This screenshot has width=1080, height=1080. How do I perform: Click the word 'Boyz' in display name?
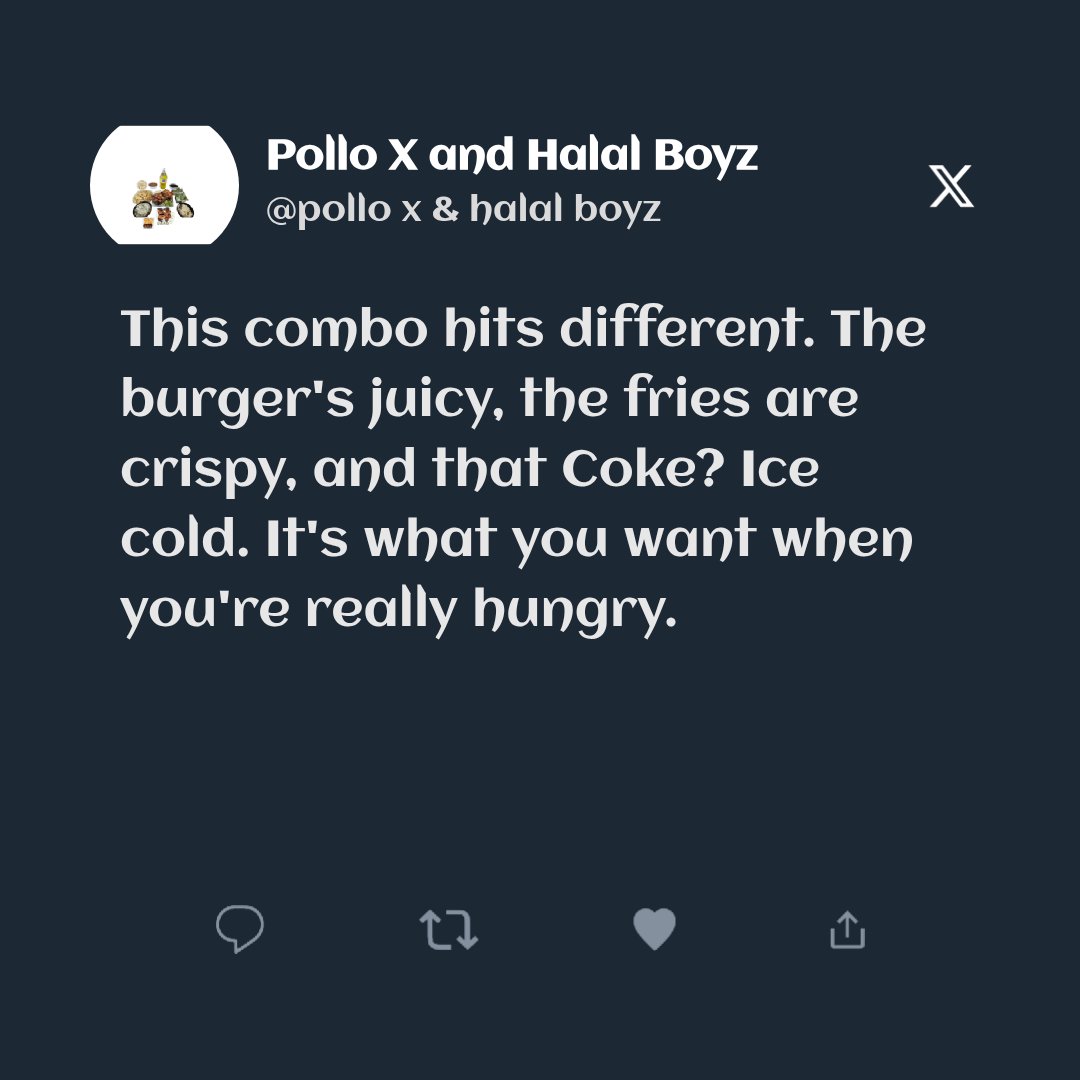705,156
